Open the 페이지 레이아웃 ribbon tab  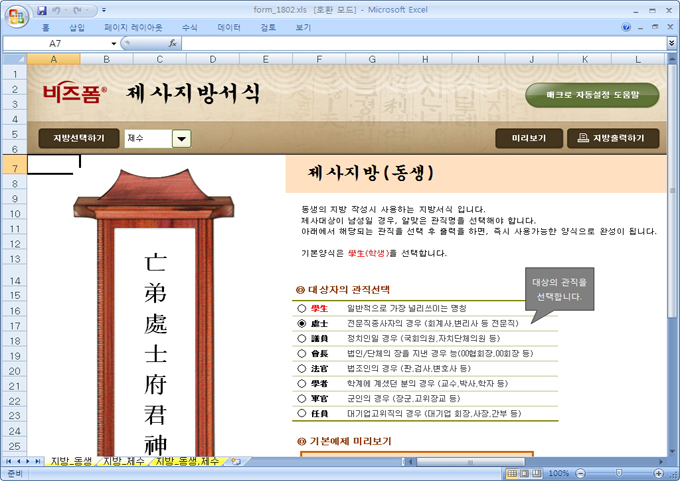pyautogui.click(x=133, y=28)
